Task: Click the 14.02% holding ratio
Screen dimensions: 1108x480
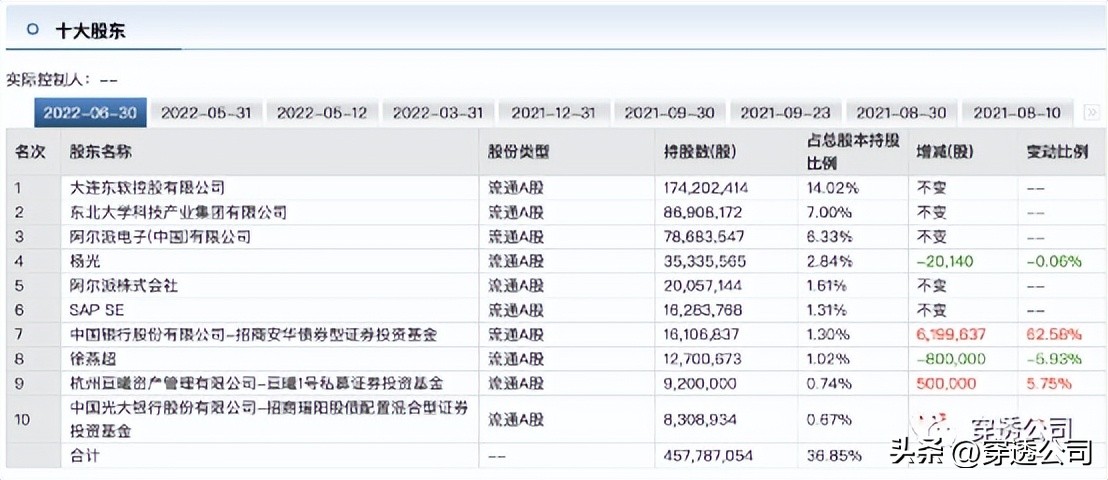Action: coord(833,188)
